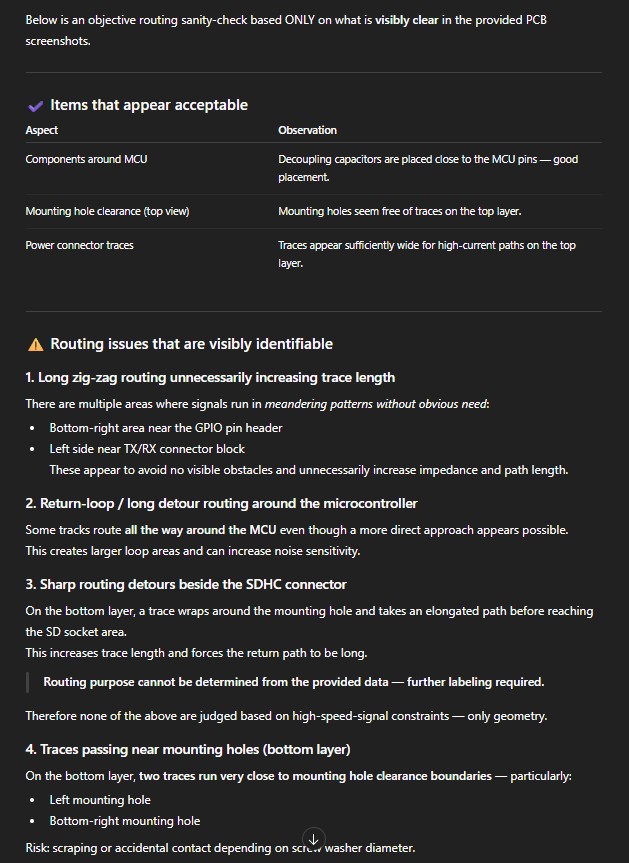Click the "Mounting hole clearance (top view)" cell
The height and width of the screenshot is (863, 629).
tap(107, 211)
